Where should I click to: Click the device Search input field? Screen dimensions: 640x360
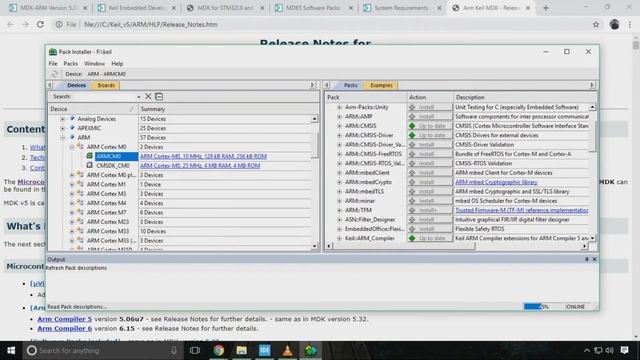tap(104, 97)
